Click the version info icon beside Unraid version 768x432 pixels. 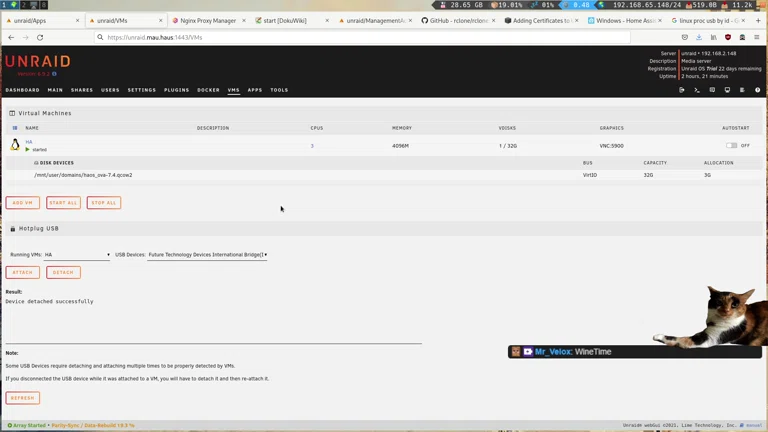(55, 73)
